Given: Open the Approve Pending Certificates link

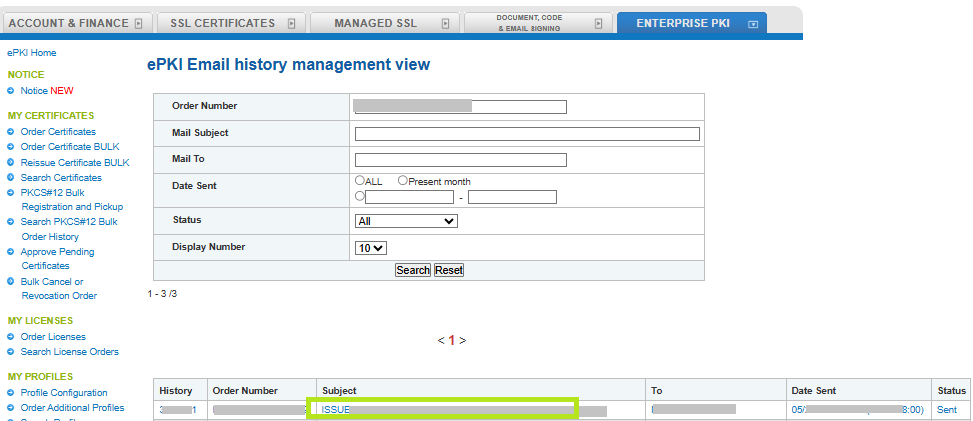Looking at the screenshot, I should (57, 258).
